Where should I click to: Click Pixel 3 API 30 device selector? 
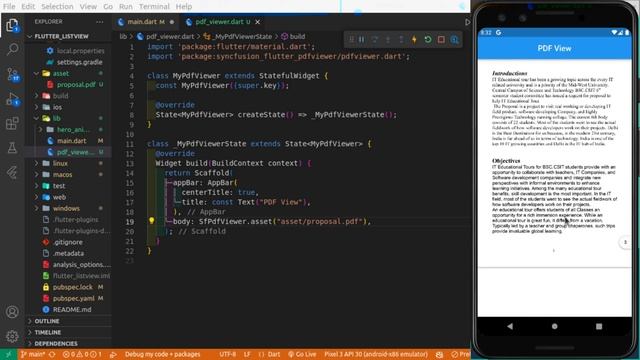point(376,354)
